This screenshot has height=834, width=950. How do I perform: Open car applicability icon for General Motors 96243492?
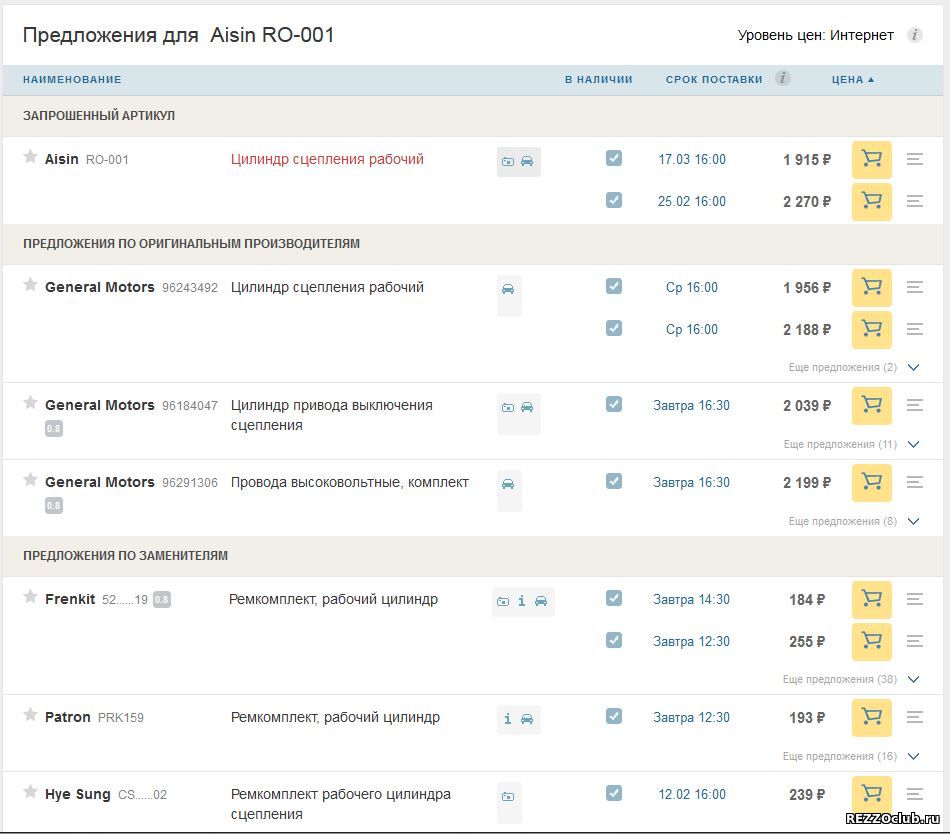pyautogui.click(x=508, y=289)
